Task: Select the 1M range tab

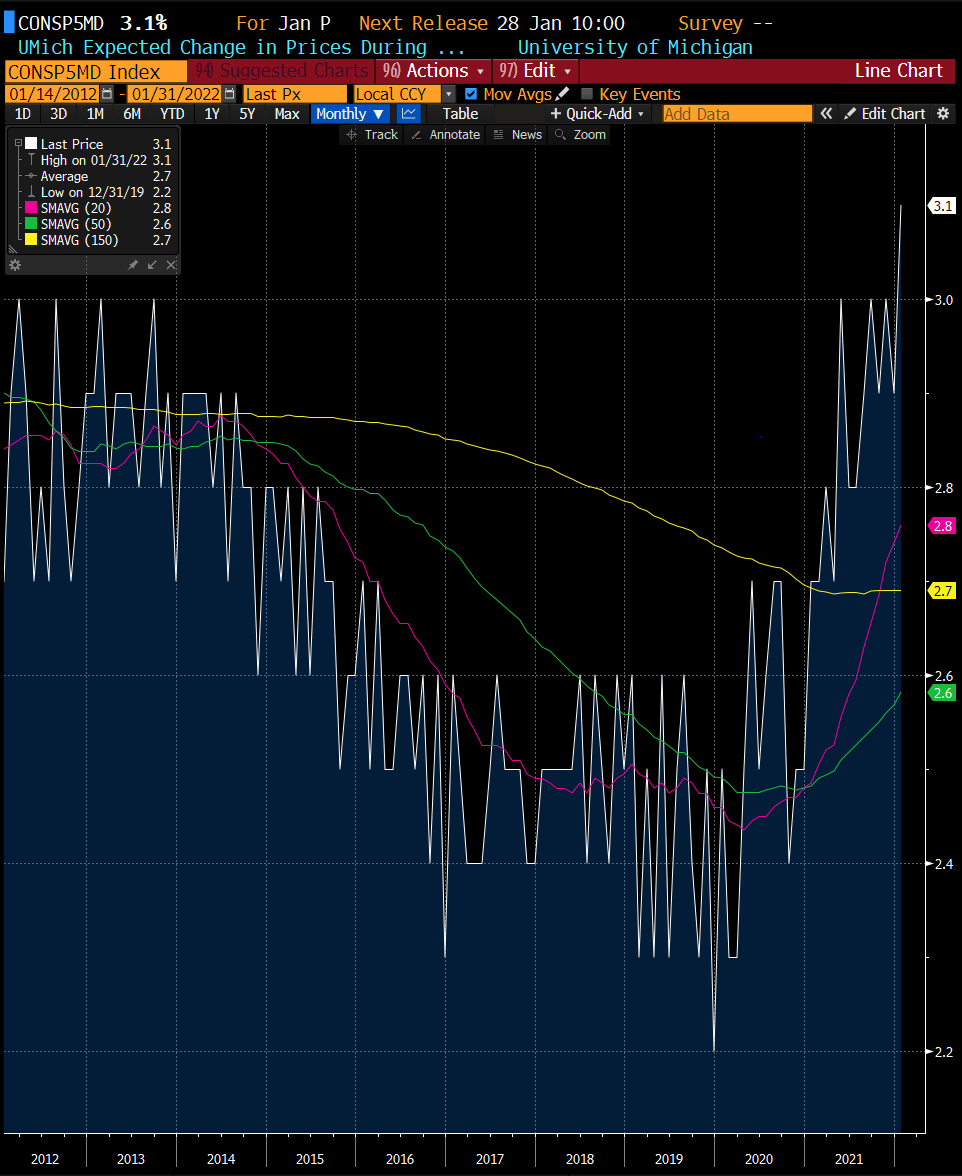Action: point(95,114)
